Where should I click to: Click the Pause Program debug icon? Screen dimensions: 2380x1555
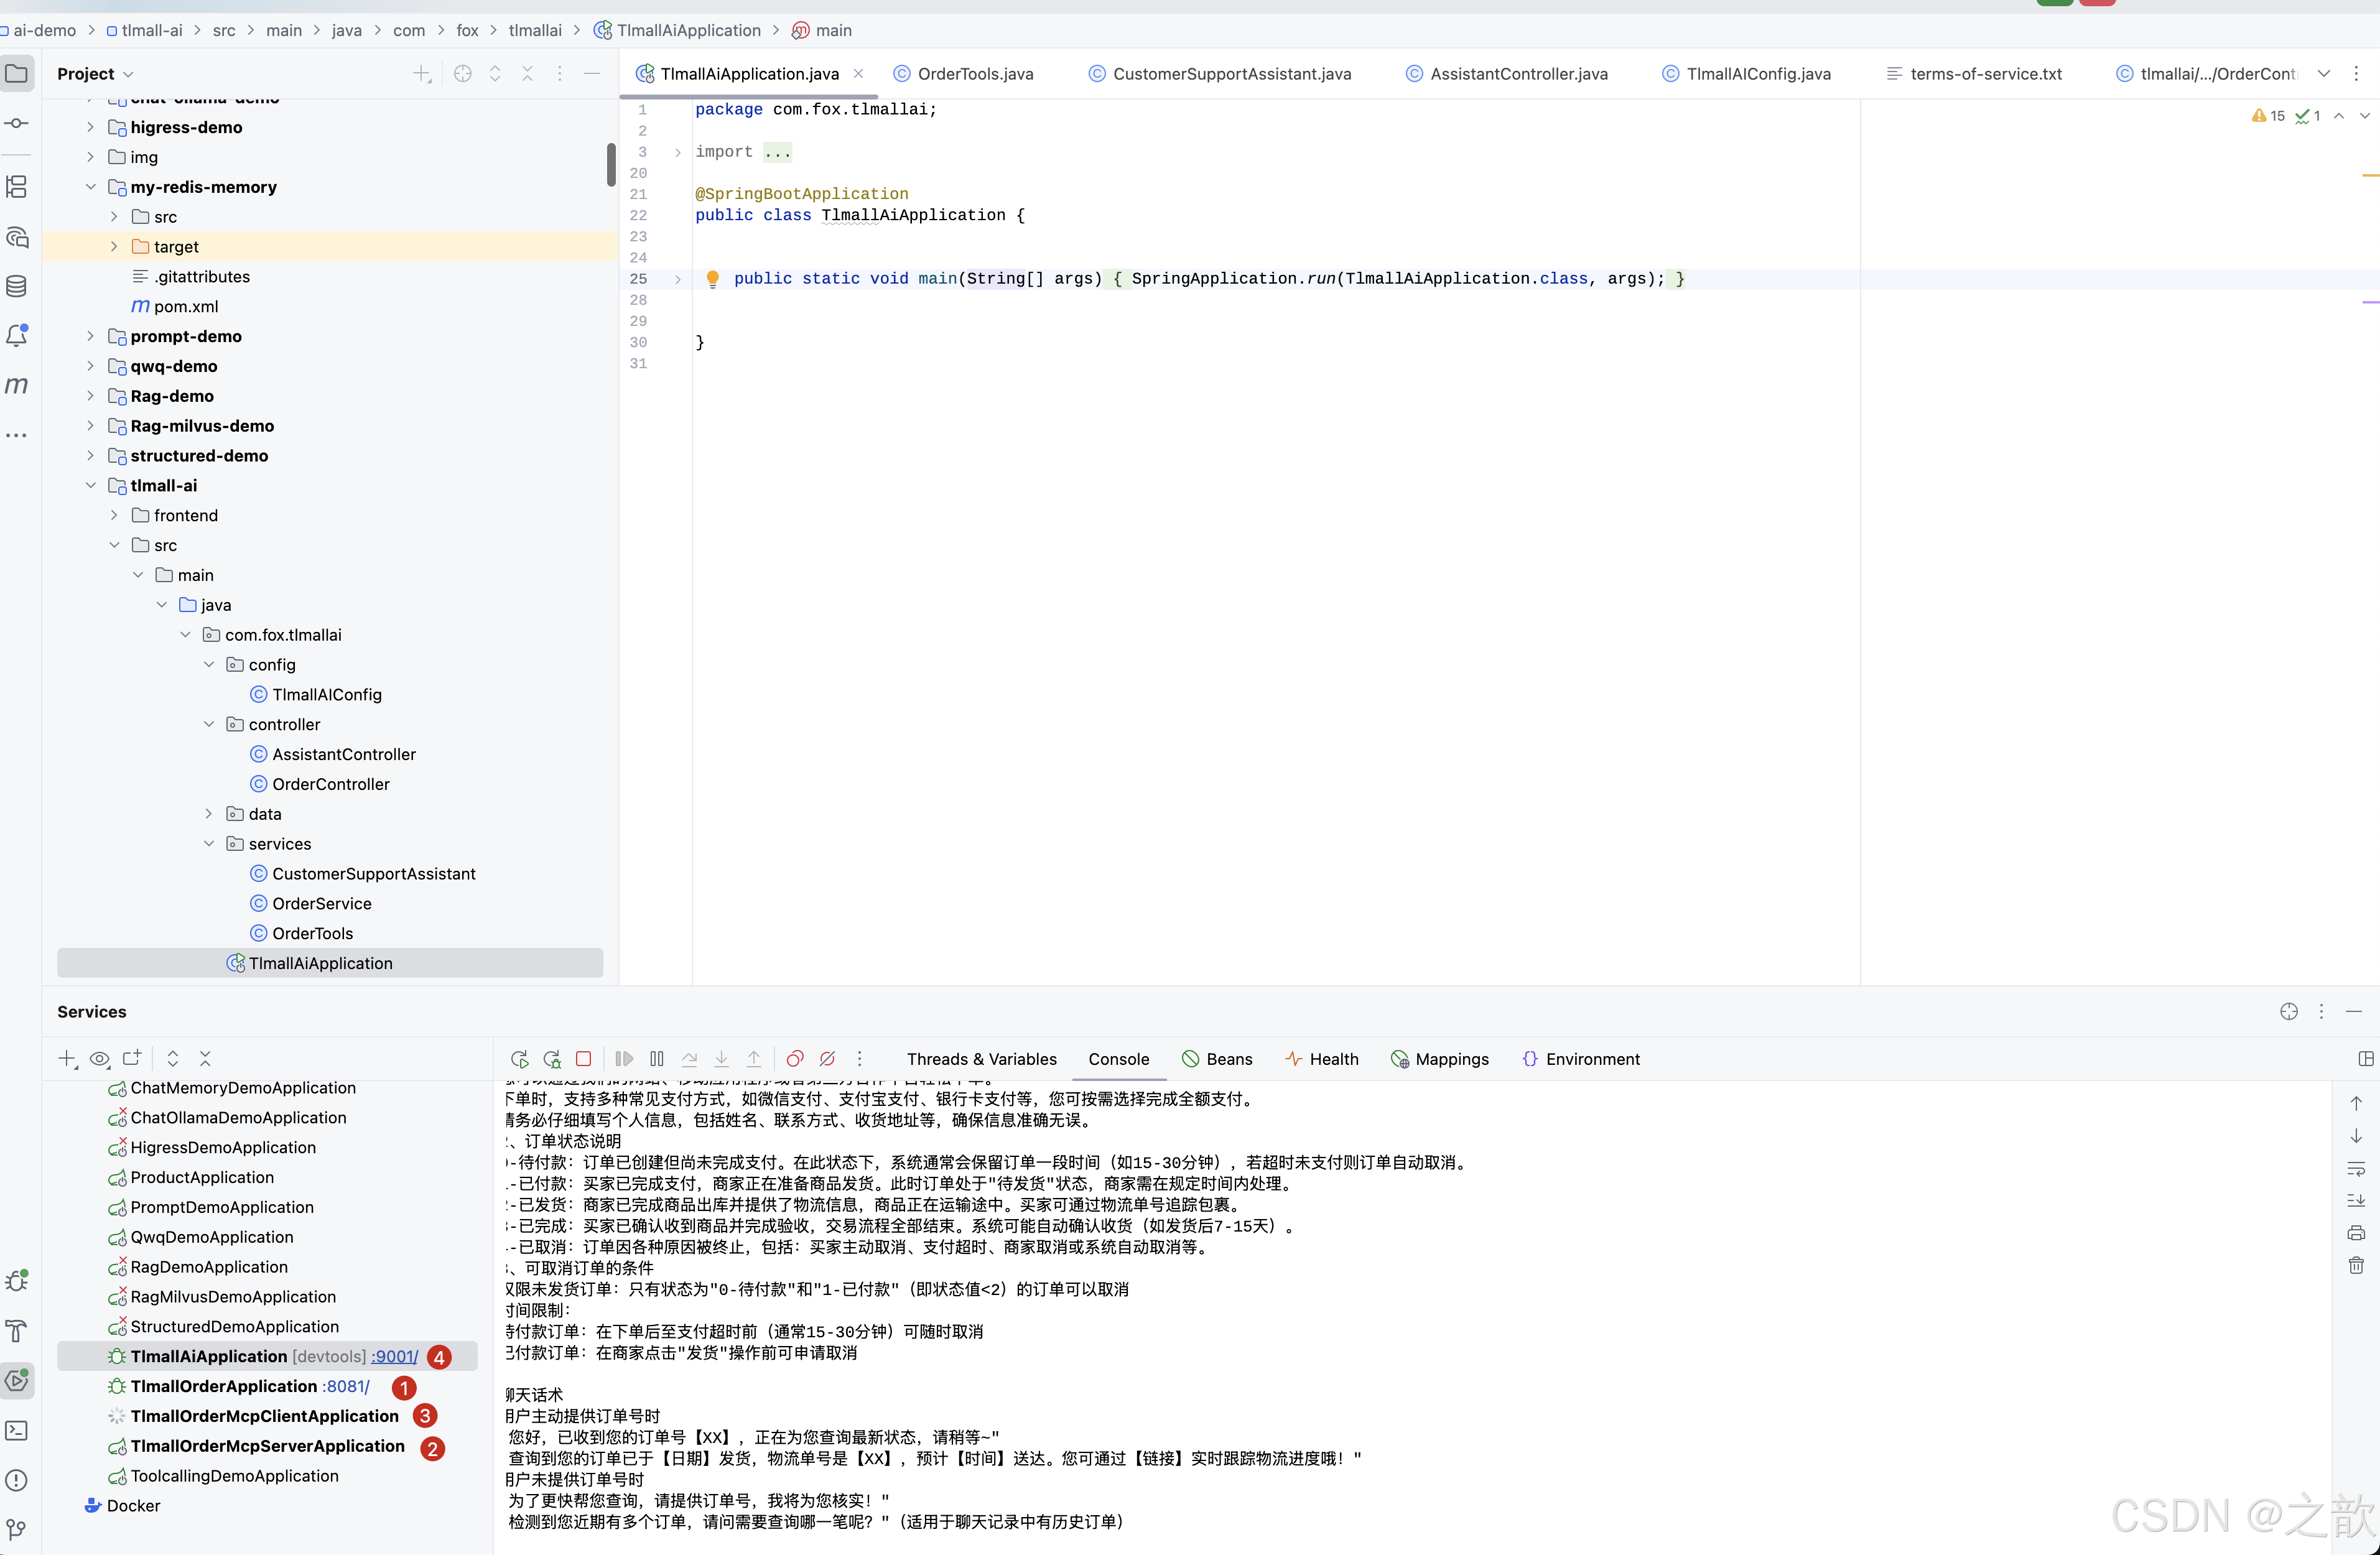point(657,1059)
